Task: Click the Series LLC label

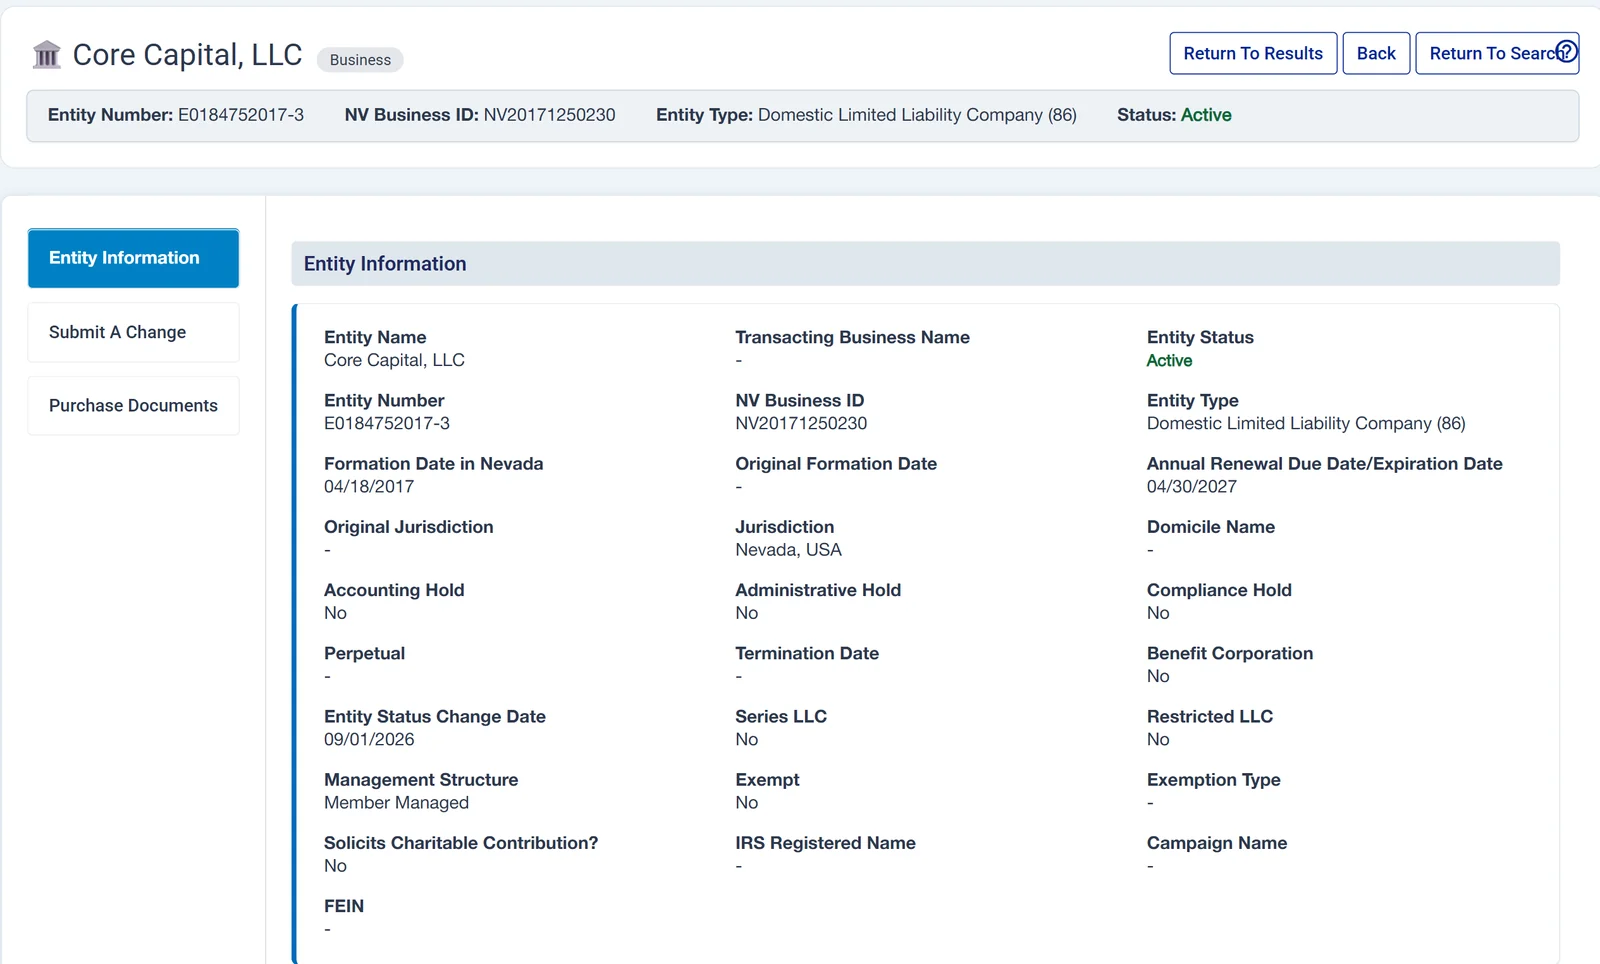Action: click(781, 716)
